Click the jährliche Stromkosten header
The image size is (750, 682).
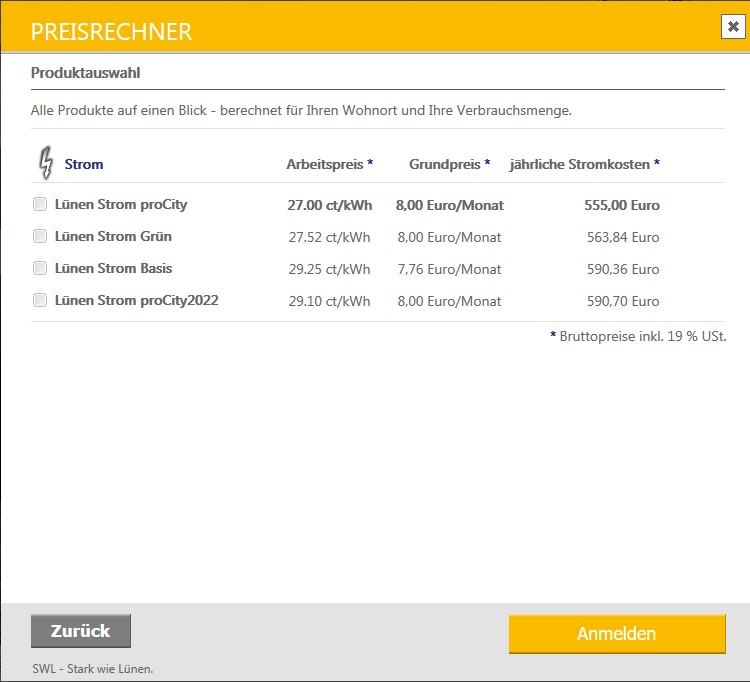click(585, 164)
